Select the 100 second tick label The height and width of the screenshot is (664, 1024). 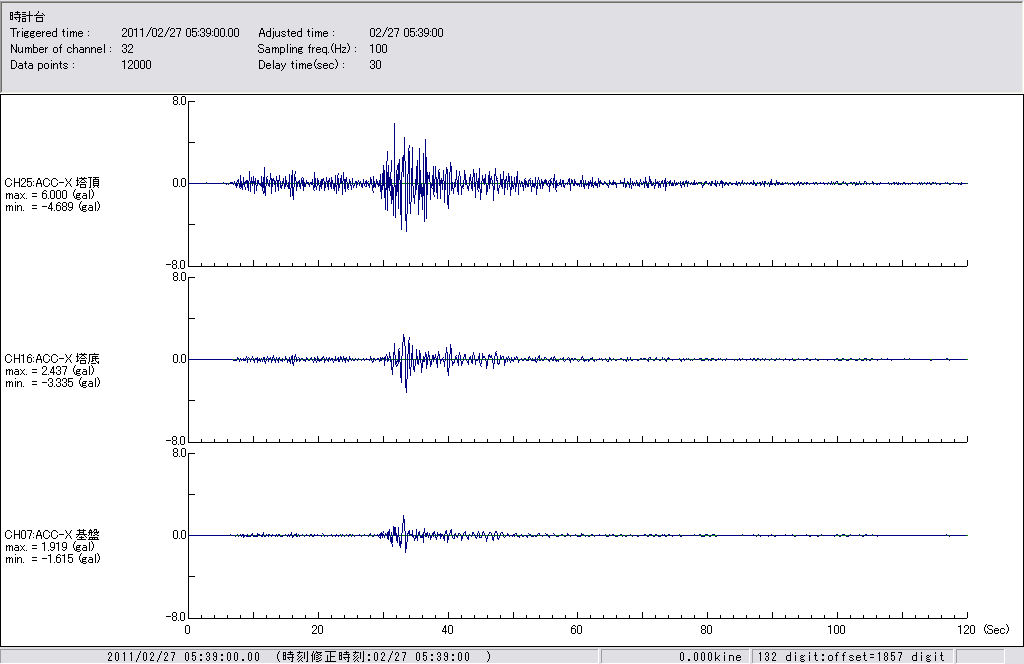click(x=837, y=630)
